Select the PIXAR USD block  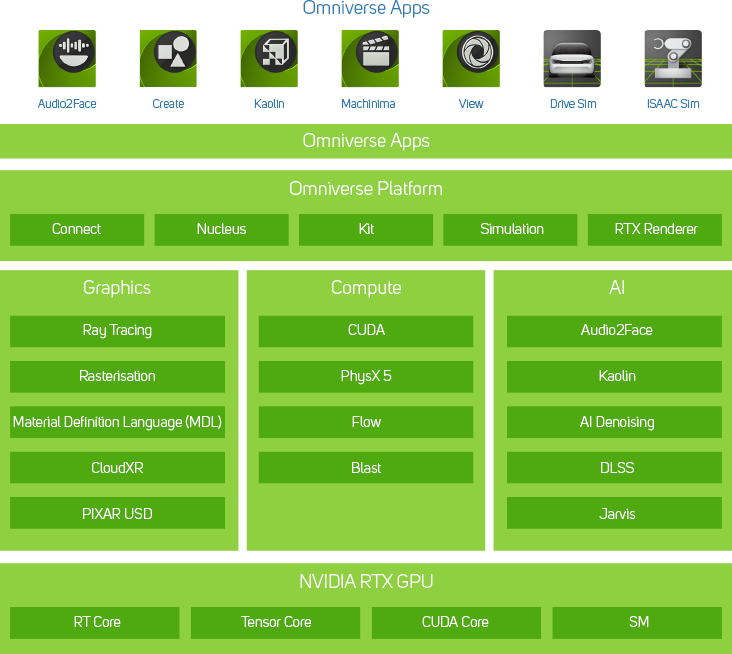coord(117,513)
